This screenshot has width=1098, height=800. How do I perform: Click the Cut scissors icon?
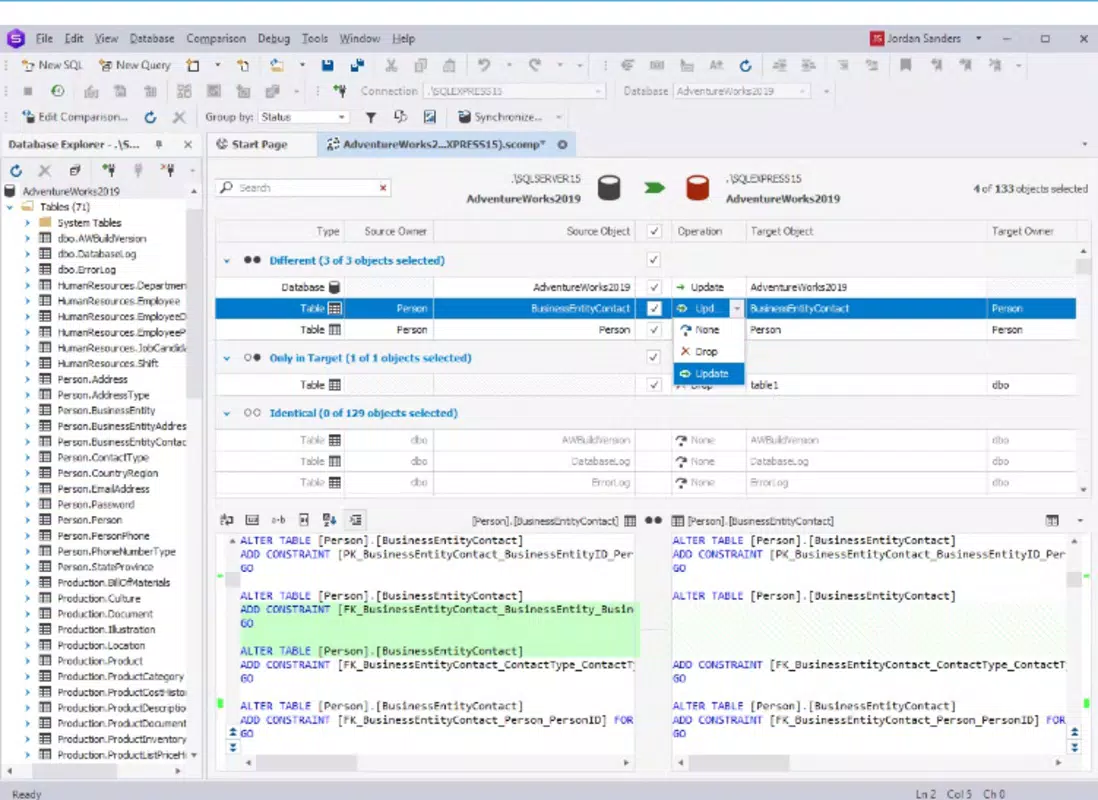pos(391,65)
